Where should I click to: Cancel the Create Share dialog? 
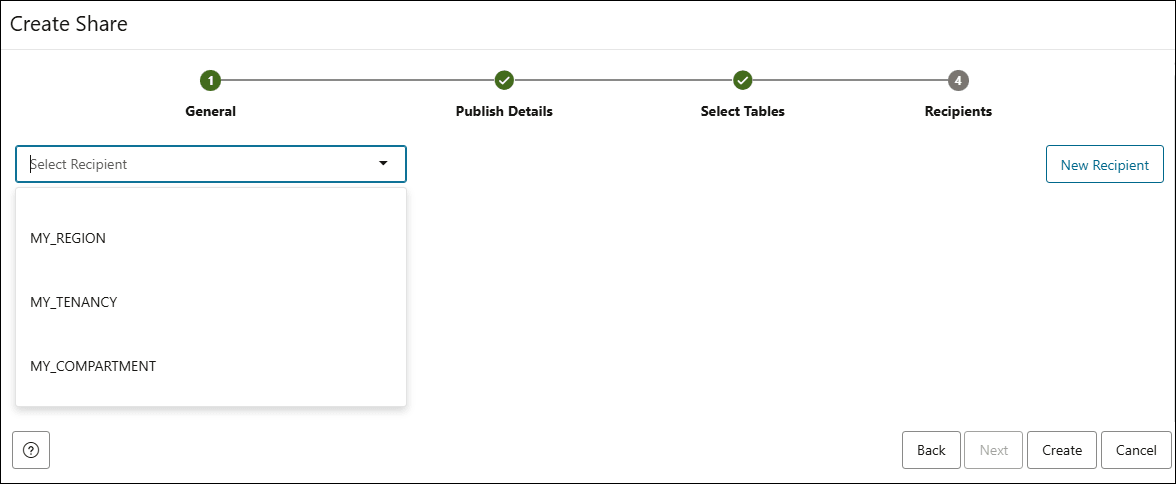[x=1136, y=450]
